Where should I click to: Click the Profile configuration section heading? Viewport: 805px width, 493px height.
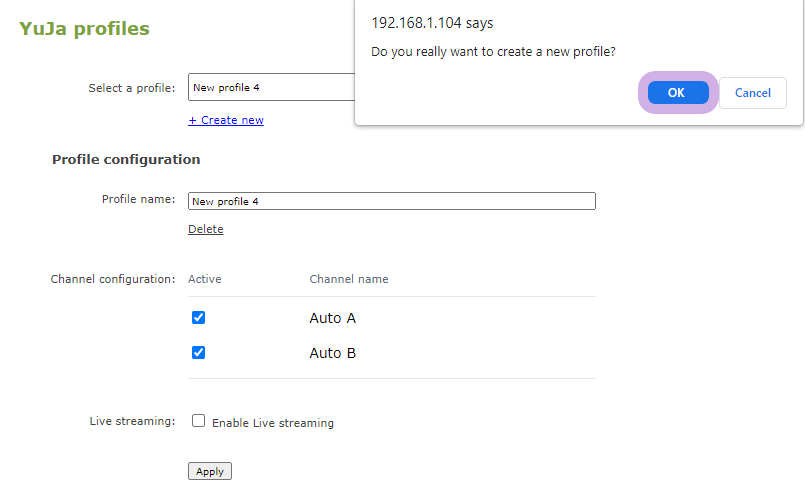[126, 160]
